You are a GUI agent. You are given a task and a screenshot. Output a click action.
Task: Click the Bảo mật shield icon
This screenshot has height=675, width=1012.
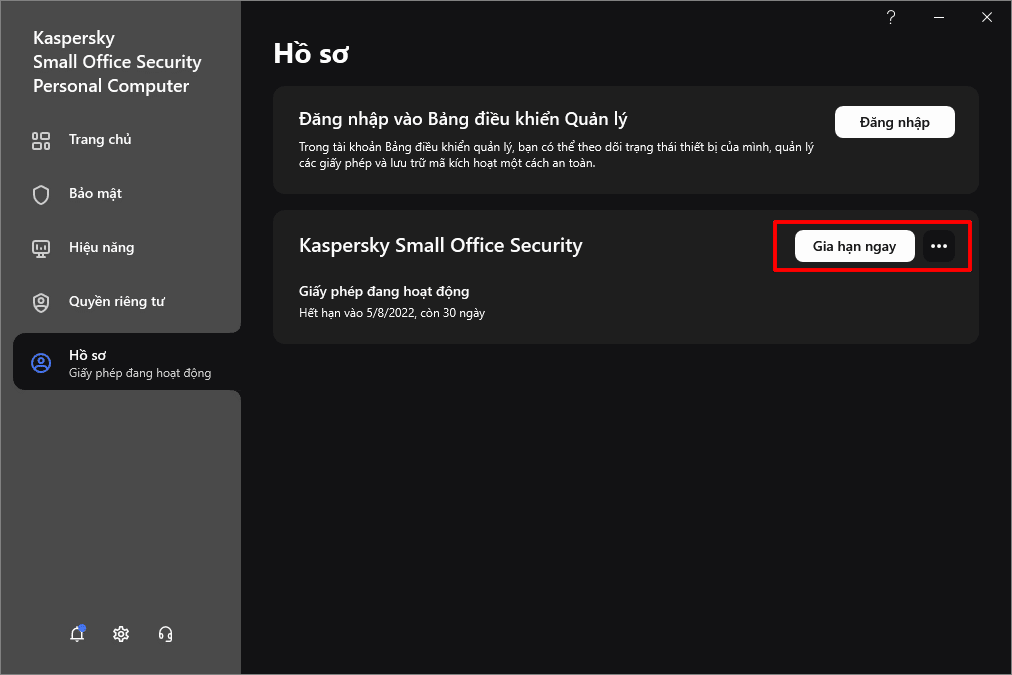(x=41, y=194)
